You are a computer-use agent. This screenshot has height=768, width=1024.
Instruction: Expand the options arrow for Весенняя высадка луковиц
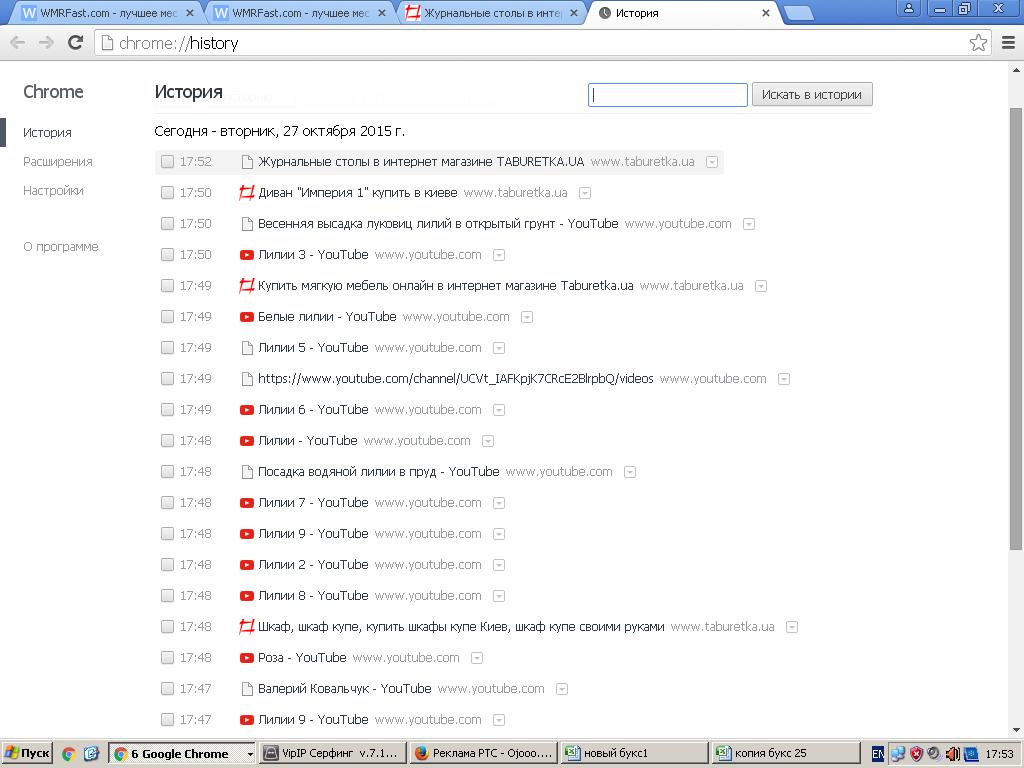pos(749,224)
